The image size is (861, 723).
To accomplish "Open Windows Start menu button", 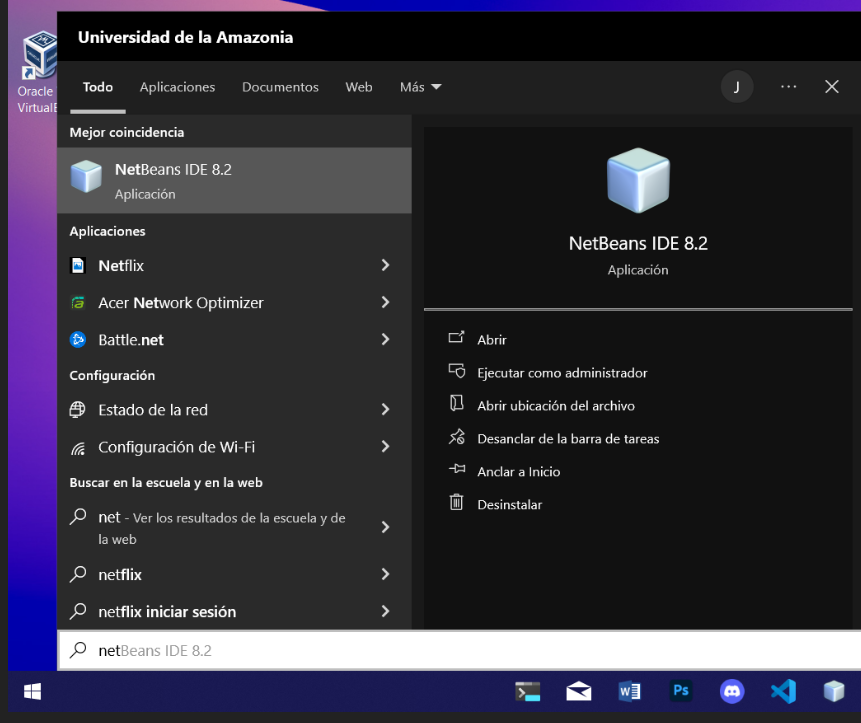I will coord(32,692).
